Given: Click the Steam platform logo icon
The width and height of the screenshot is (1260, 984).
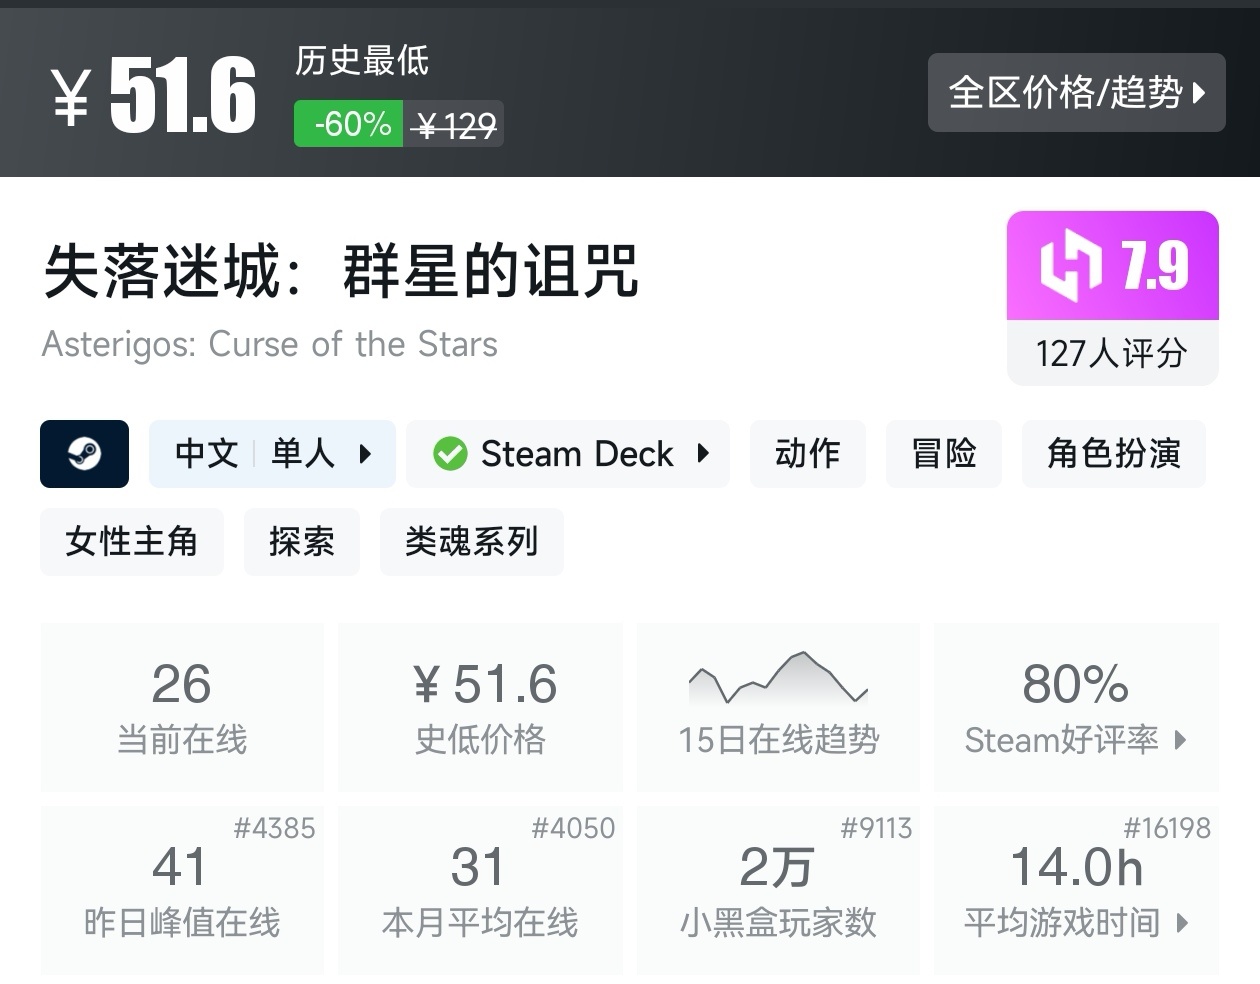Looking at the screenshot, I should coord(84,454).
